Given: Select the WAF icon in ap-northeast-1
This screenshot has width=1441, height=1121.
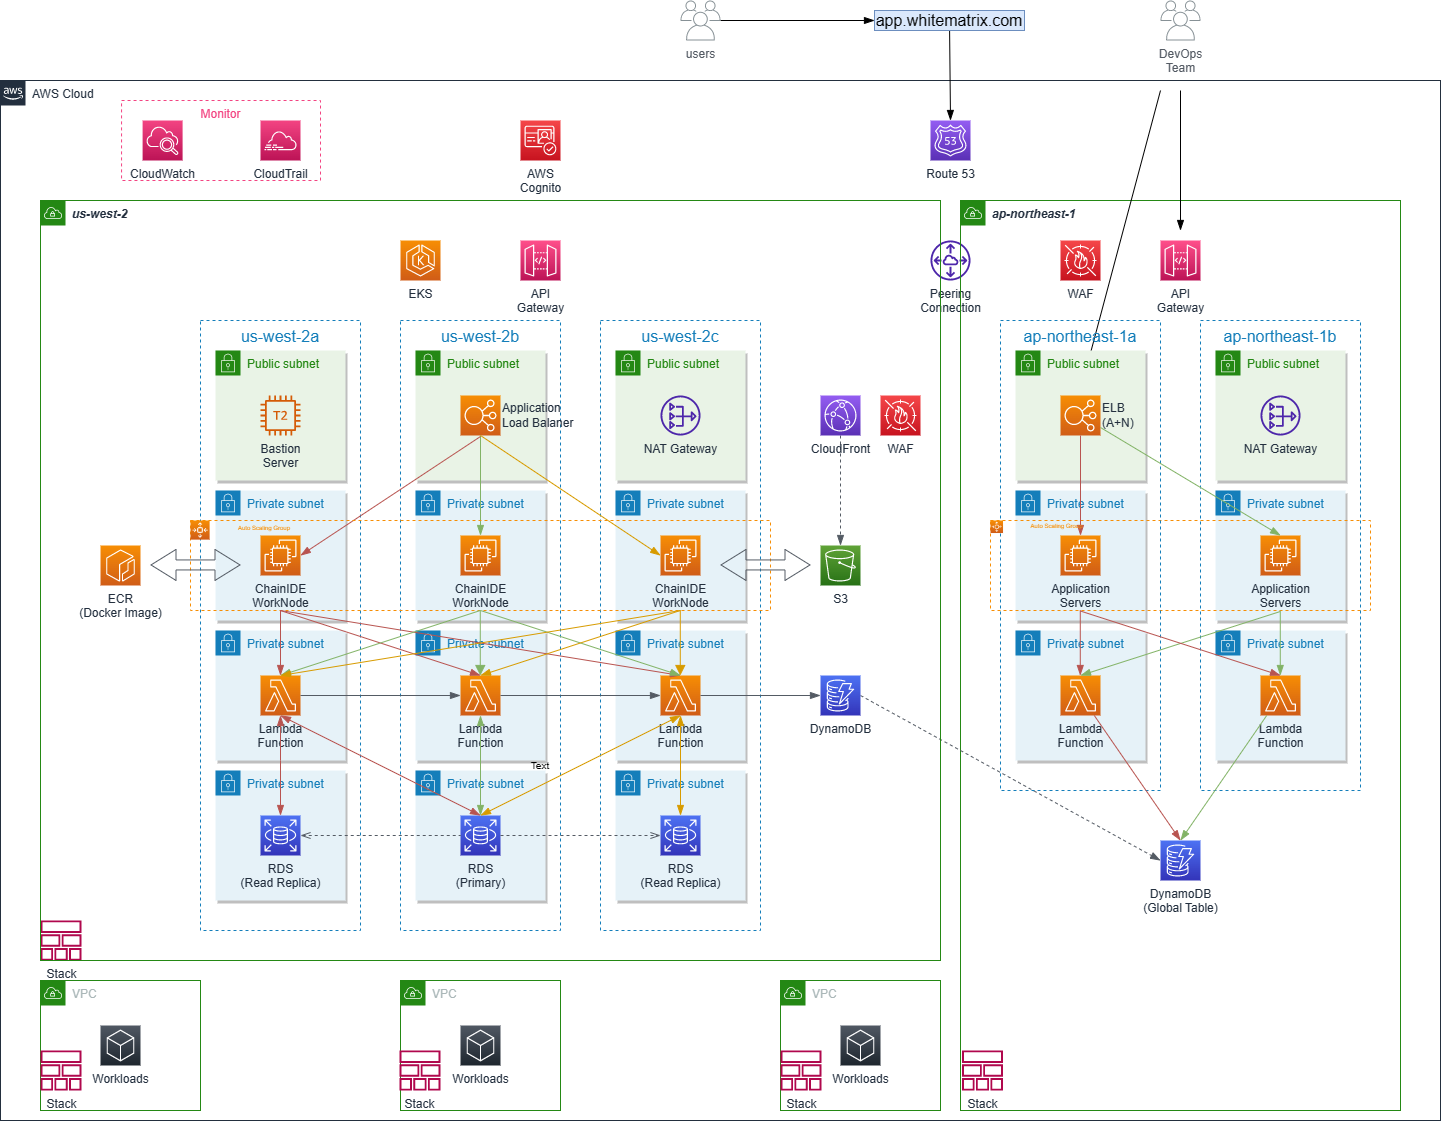Looking at the screenshot, I should [x=1080, y=261].
